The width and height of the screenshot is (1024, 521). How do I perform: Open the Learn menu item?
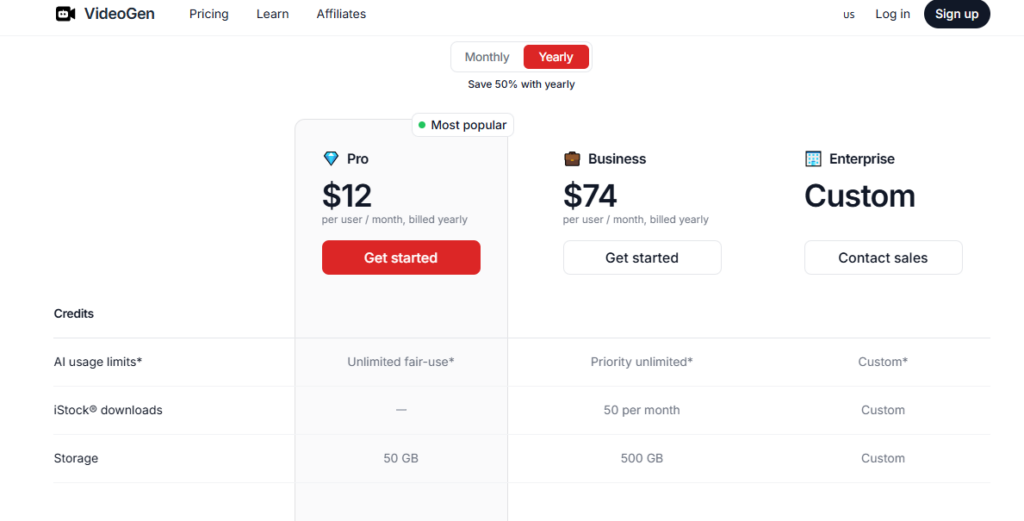272,14
